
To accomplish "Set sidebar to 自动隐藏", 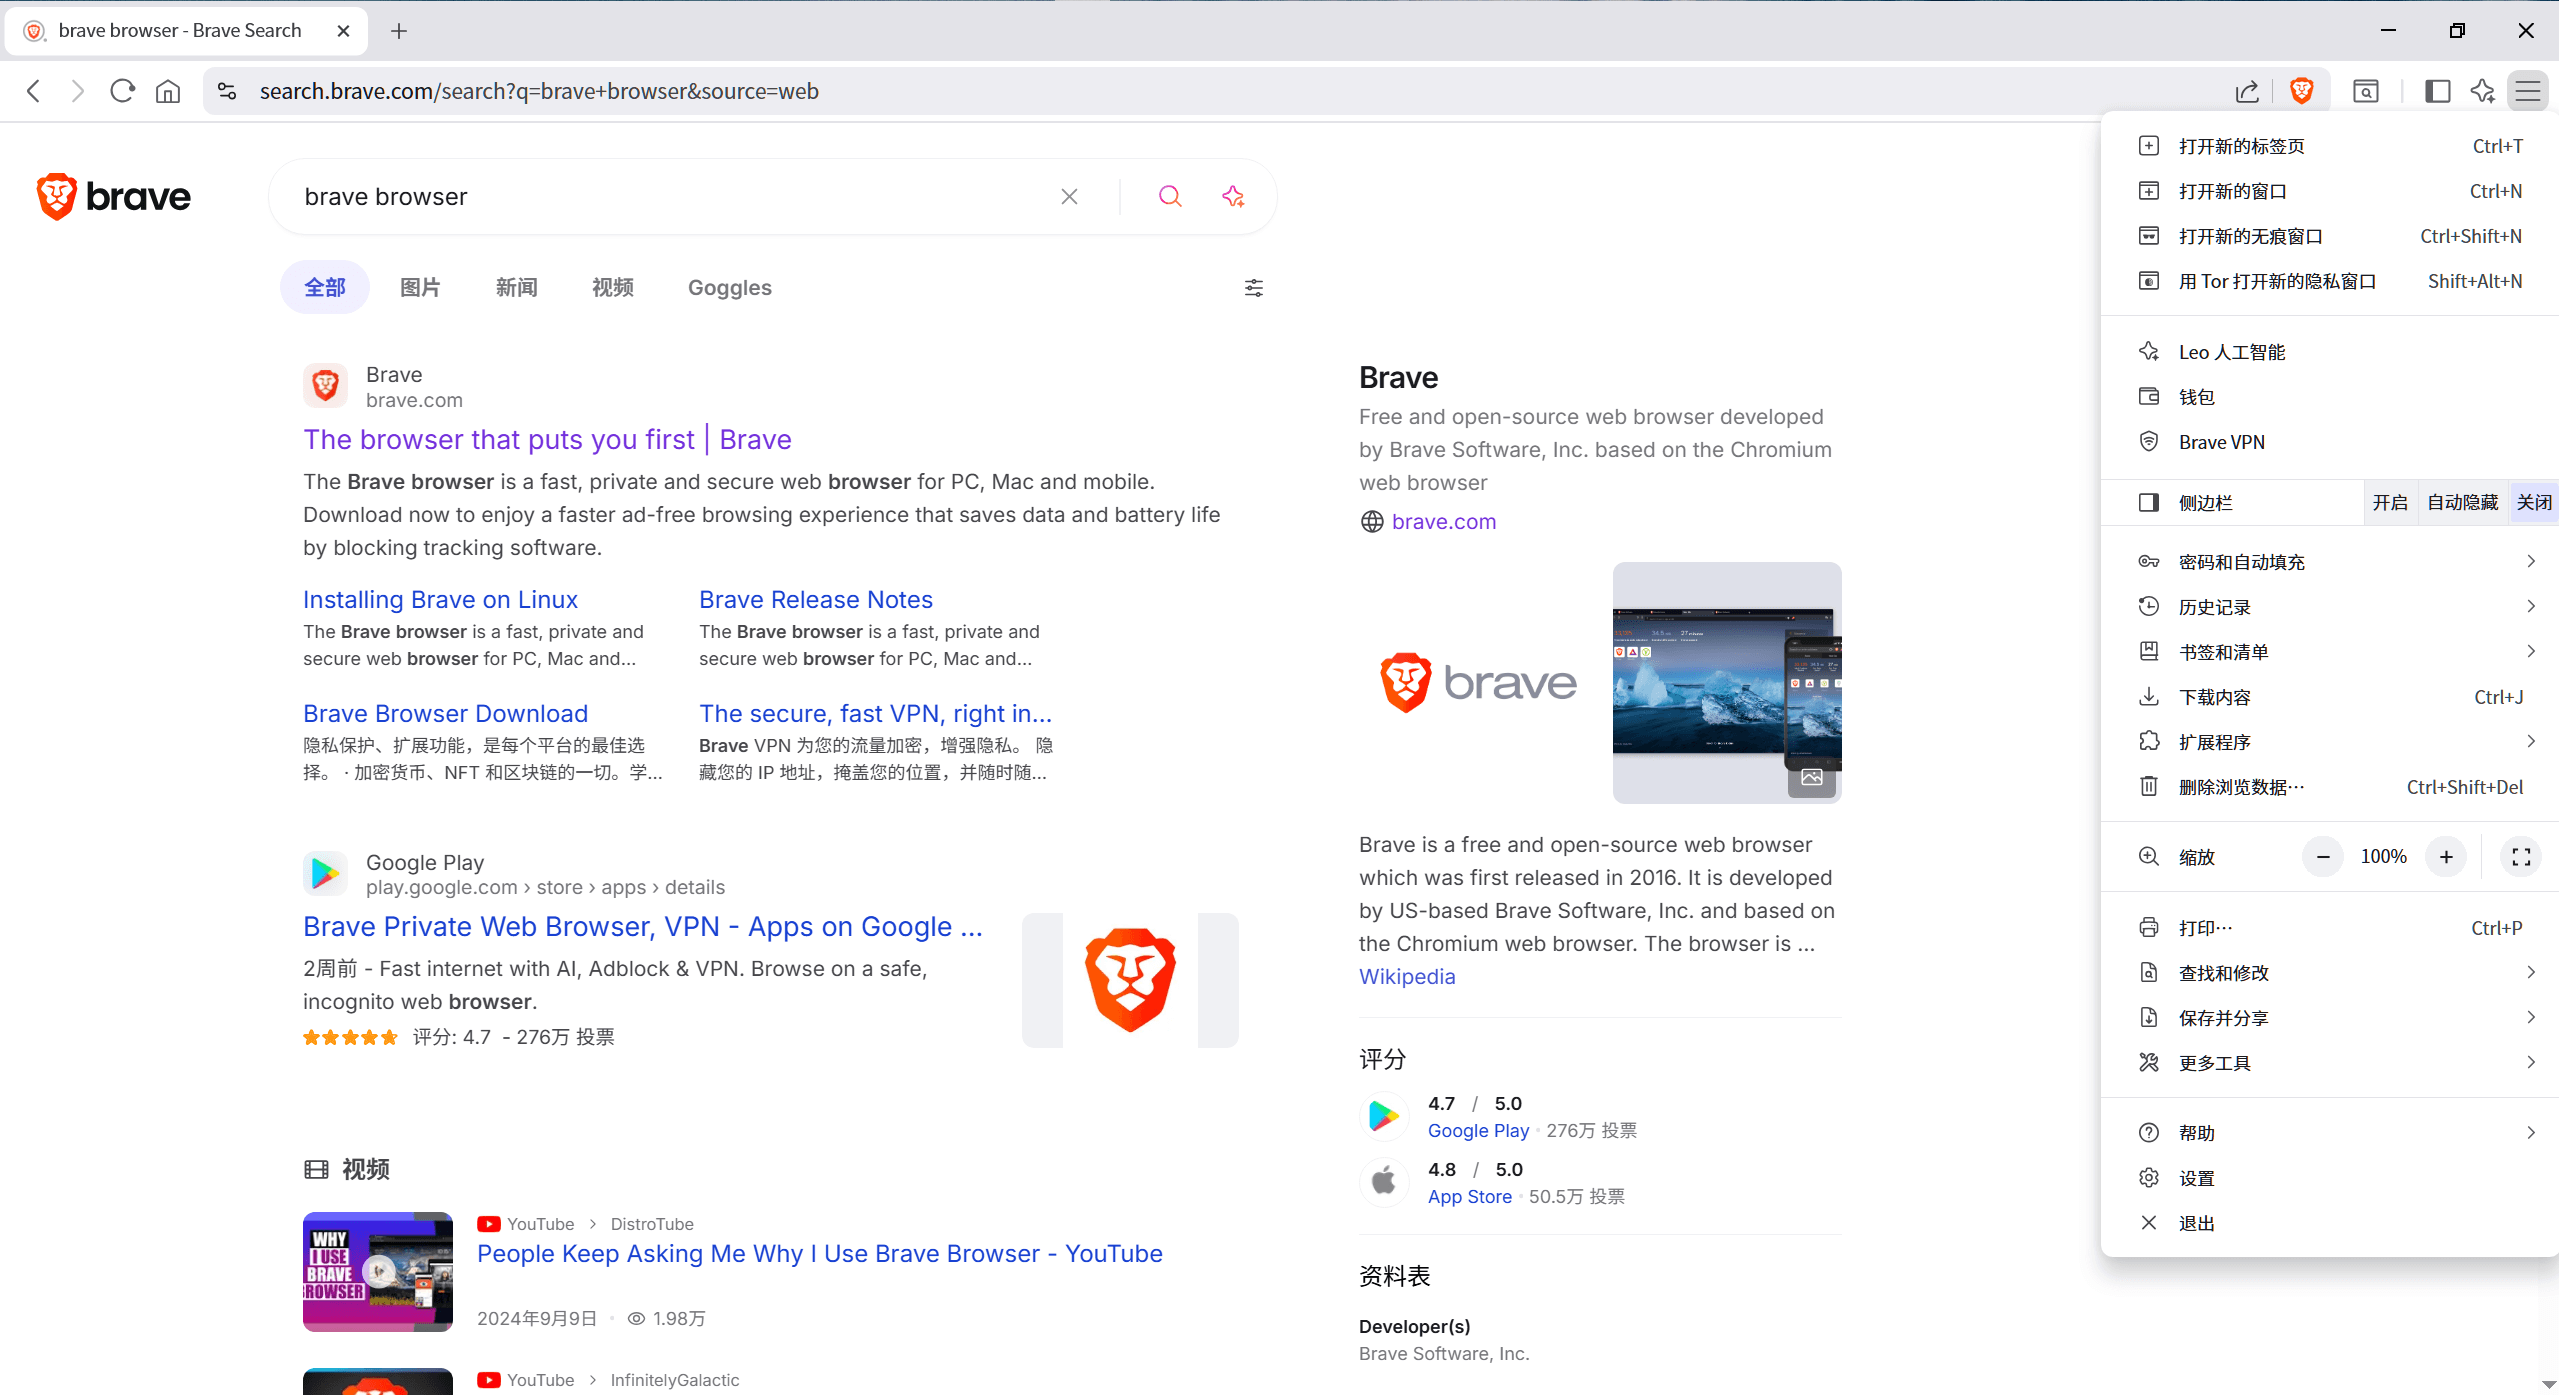I will tap(2462, 502).
